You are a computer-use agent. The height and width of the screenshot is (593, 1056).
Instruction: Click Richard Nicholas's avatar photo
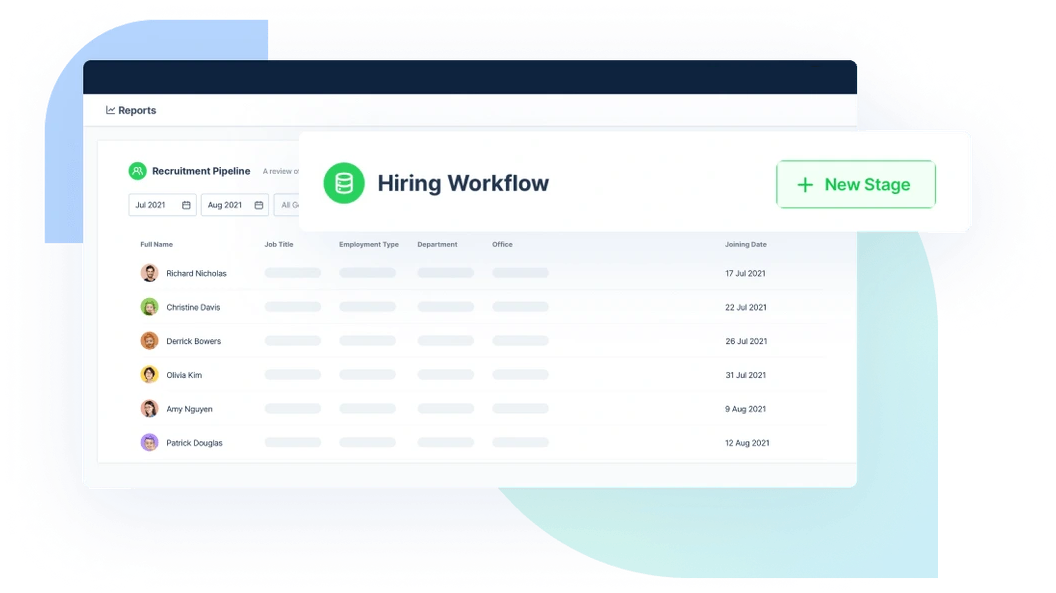149,272
